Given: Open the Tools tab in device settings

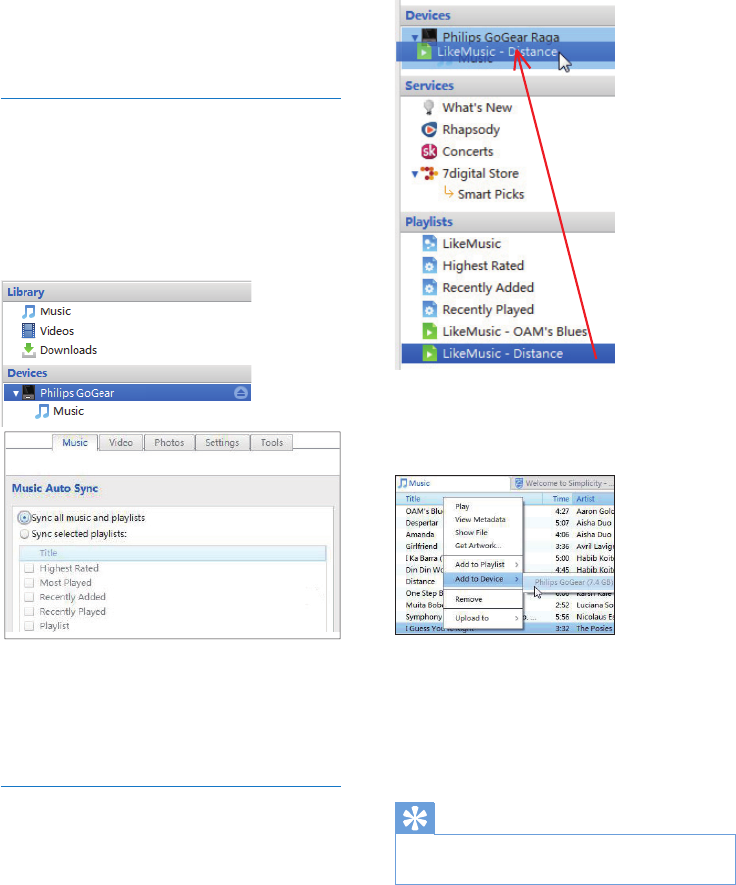Looking at the screenshot, I should (271, 442).
